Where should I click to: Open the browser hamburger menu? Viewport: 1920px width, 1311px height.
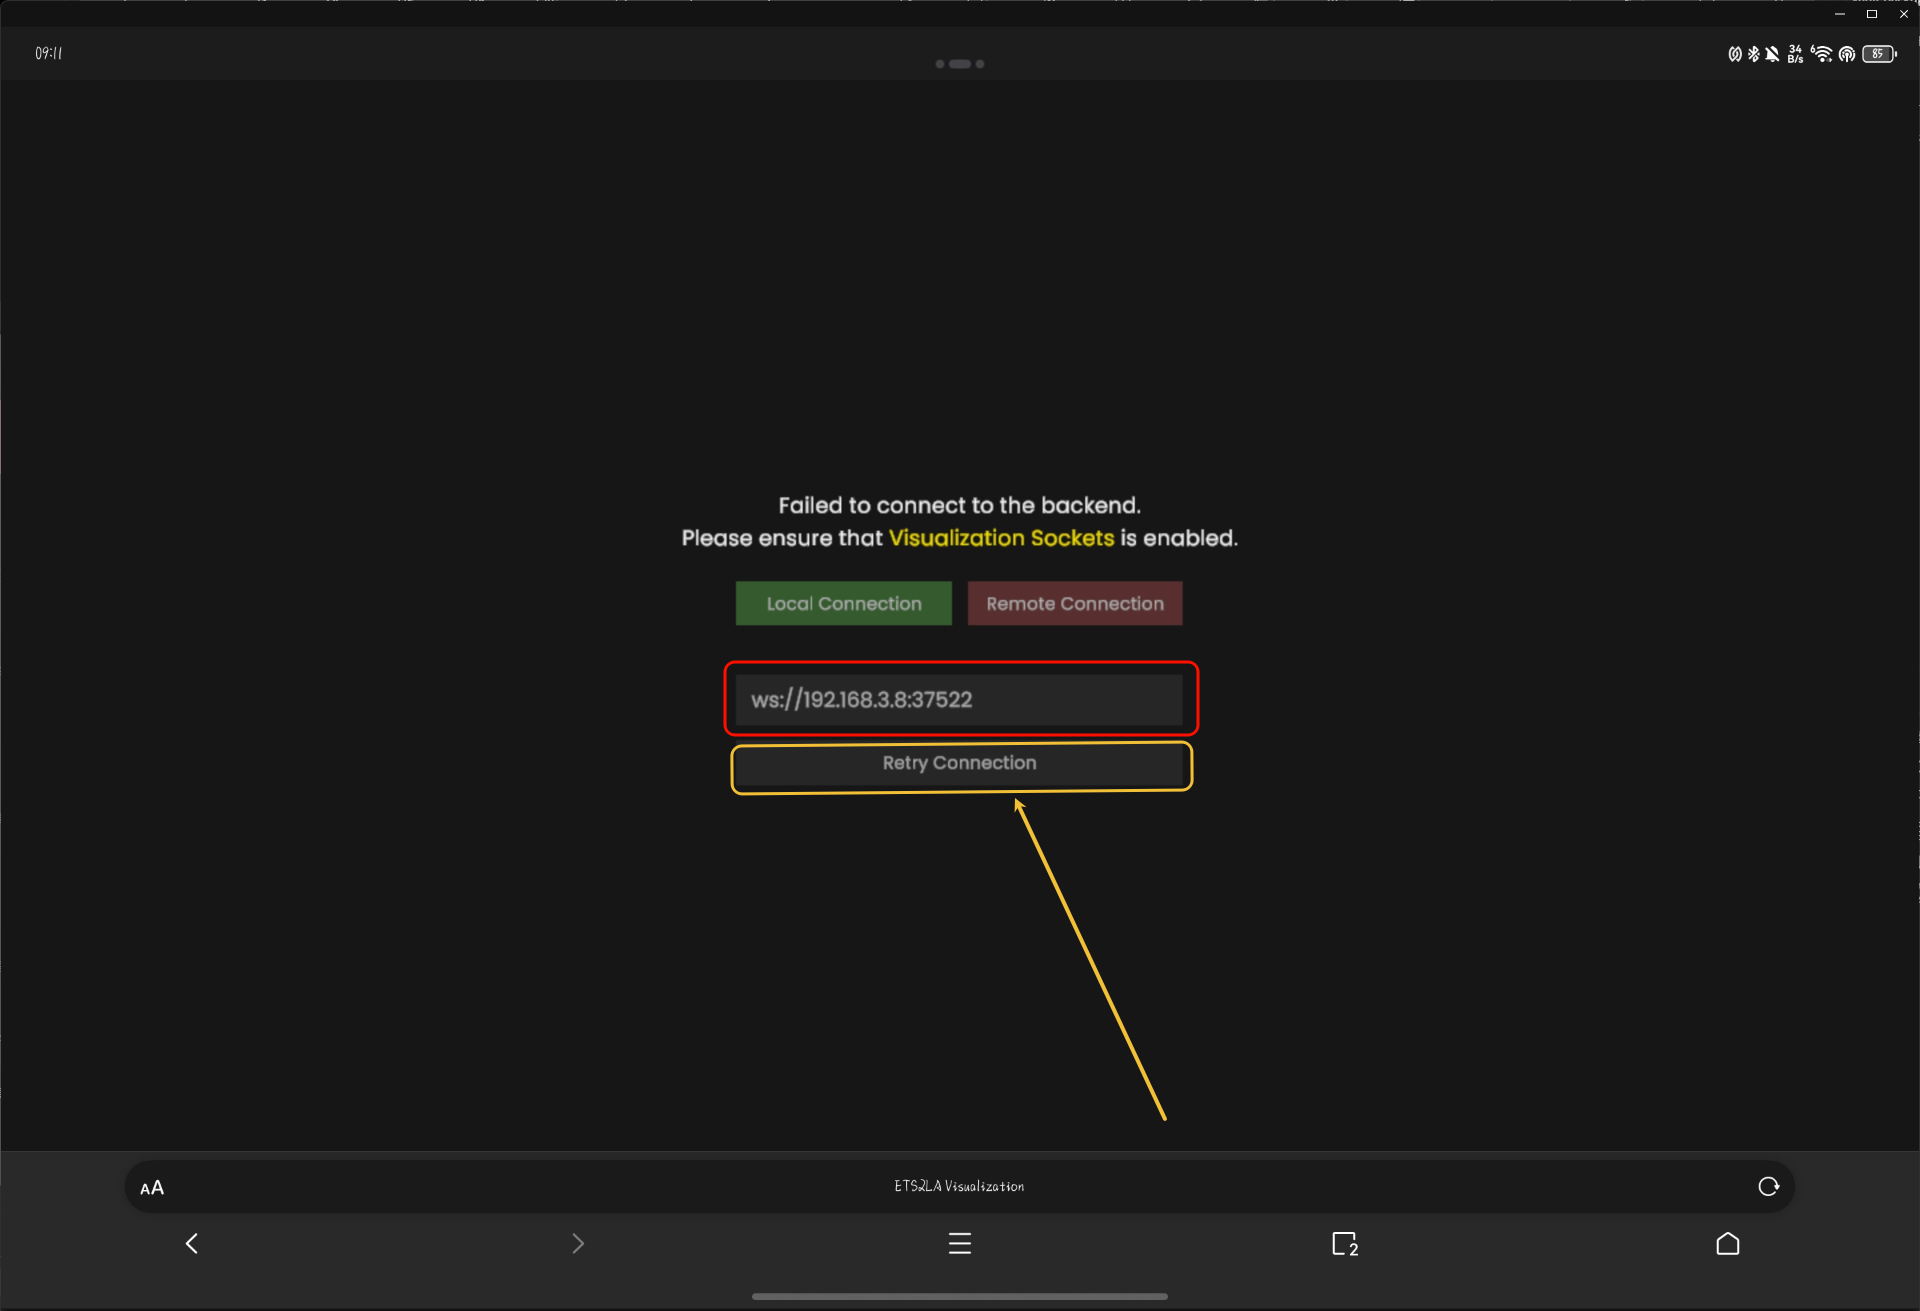(959, 1243)
